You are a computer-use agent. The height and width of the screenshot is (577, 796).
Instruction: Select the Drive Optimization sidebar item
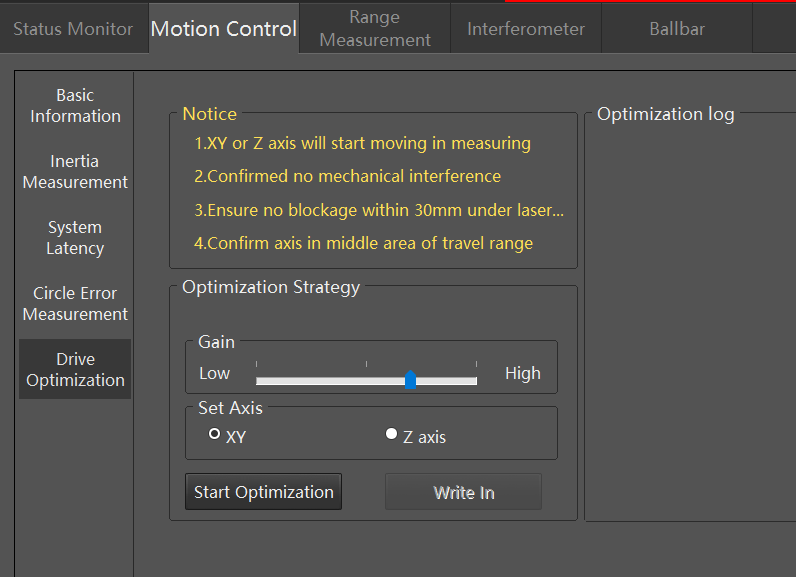tap(75, 369)
